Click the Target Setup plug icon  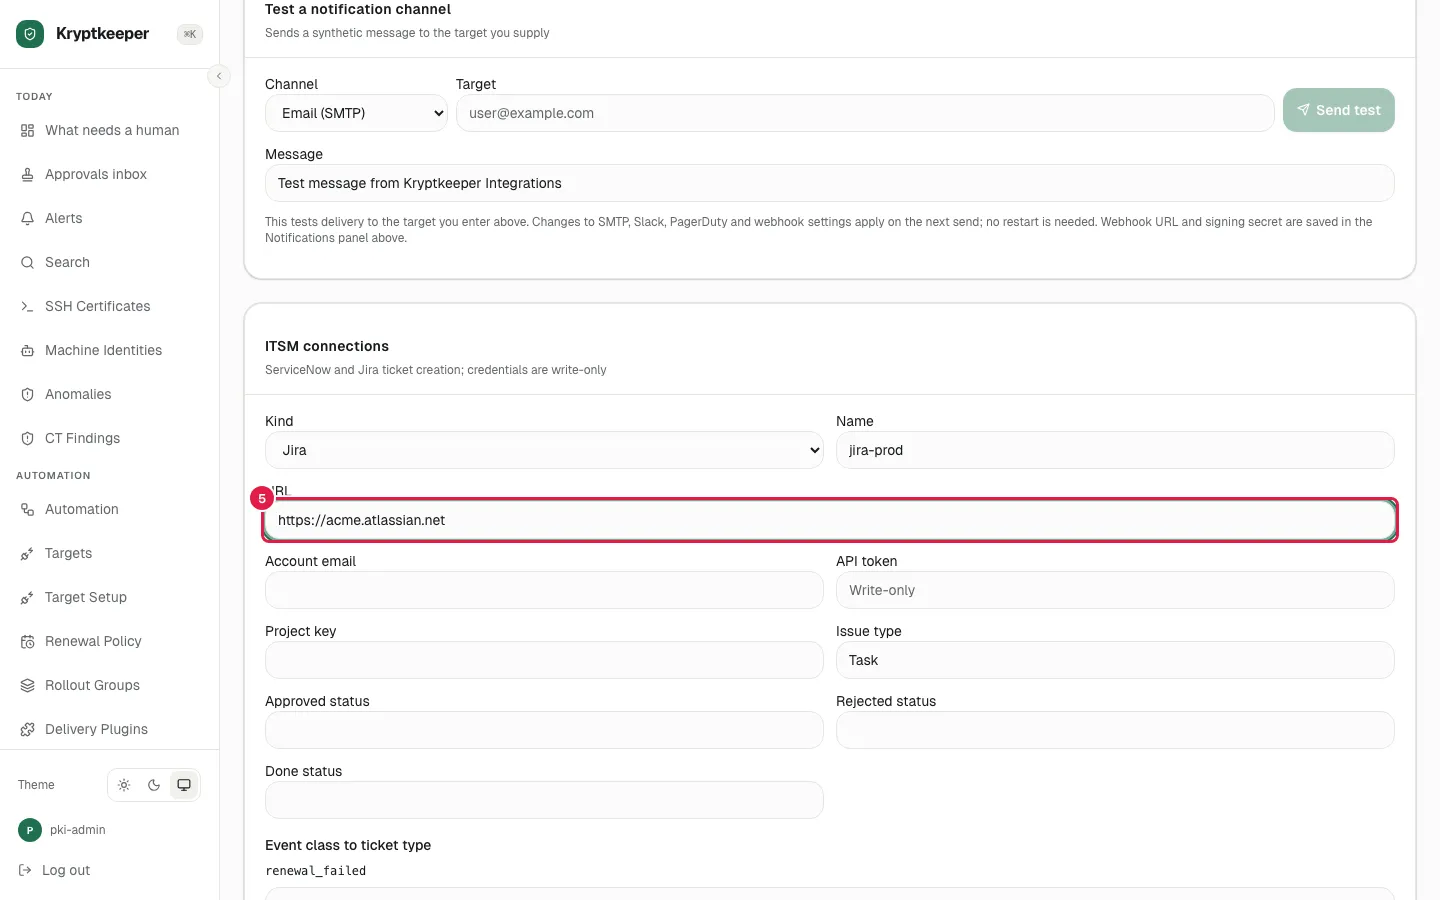pyautogui.click(x=27, y=598)
